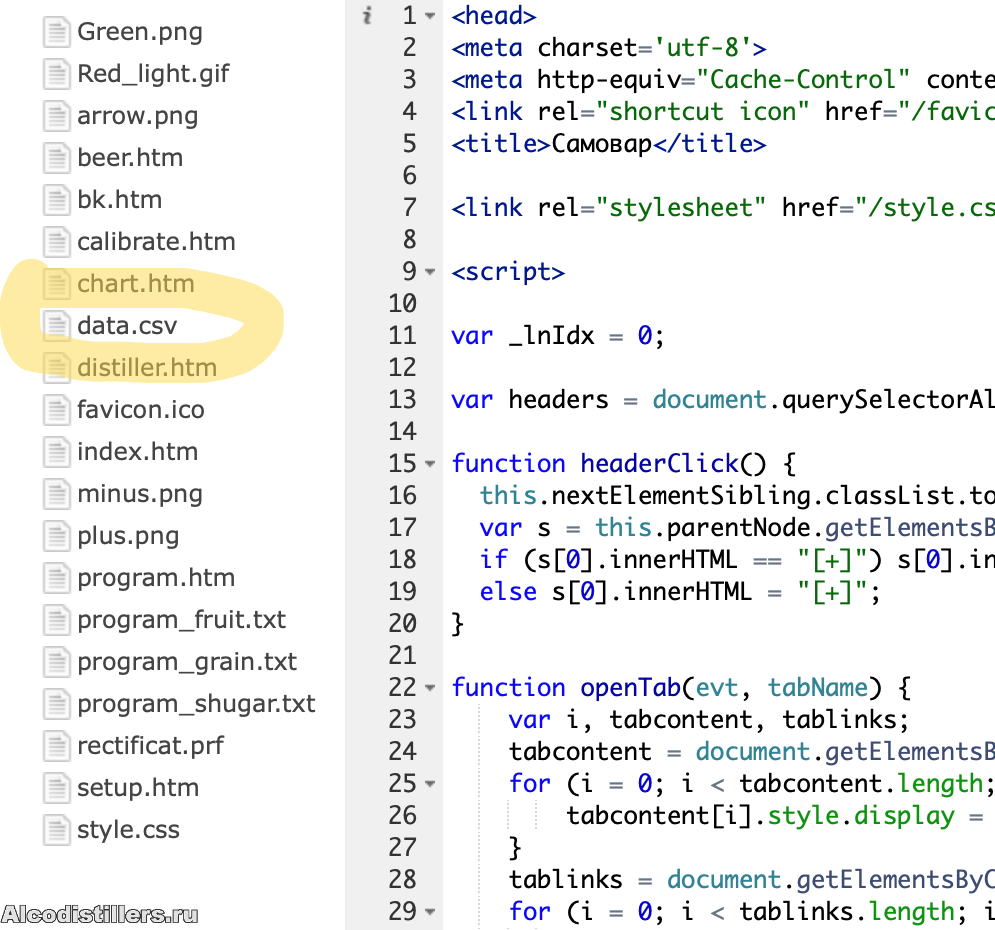
Task: Fold the for loop on line 29
Action: pos(430,912)
